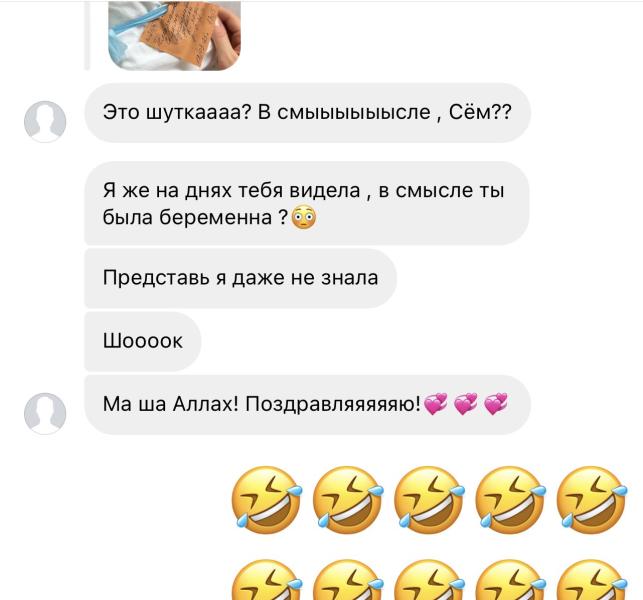Click second pink hearts emoji in congratulation message
The image size is (643, 600).
[x=465, y=404]
